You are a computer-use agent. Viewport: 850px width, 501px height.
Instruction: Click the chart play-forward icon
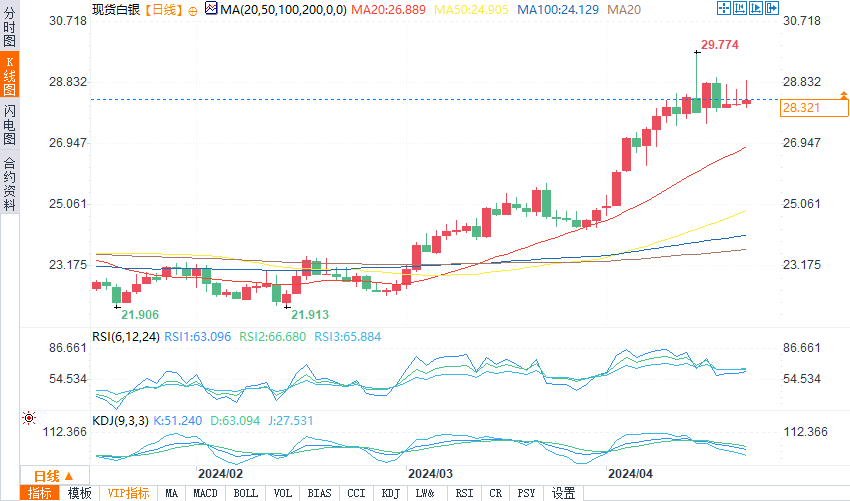coord(756,8)
